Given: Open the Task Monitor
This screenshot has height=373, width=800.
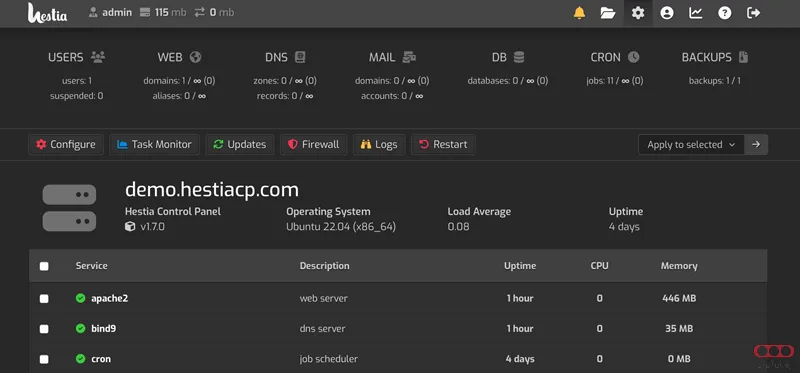Looking at the screenshot, I should pyautogui.click(x=154, y=144).
